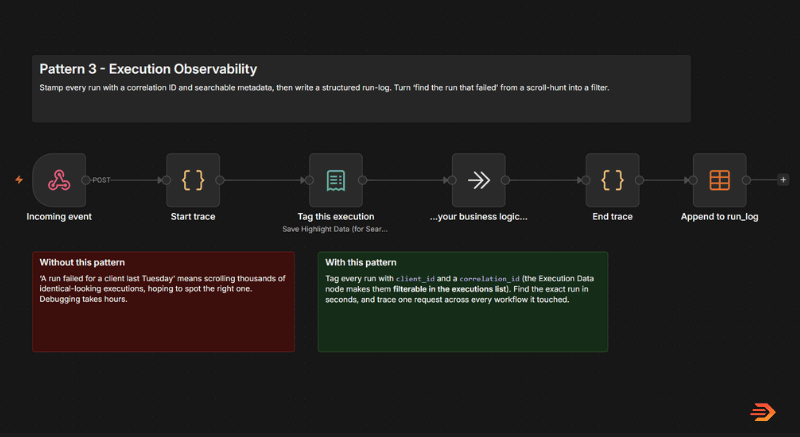This screenshot has width=800, height=437.
Task: Click the 'Incoming event' label
Action: point(59,217)
